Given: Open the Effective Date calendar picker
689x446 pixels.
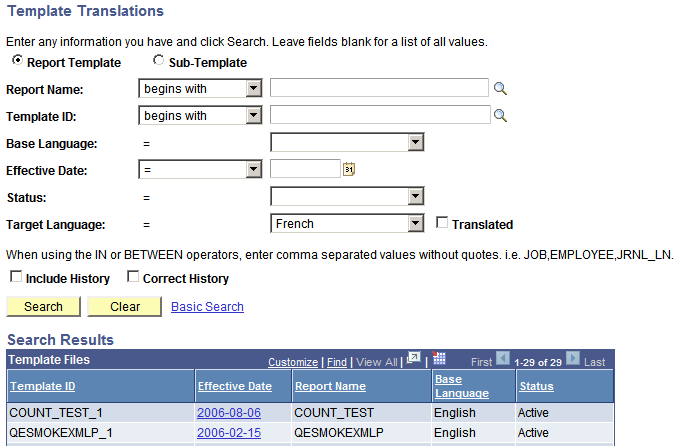Looking at the screenshot, I should point(349,170).
